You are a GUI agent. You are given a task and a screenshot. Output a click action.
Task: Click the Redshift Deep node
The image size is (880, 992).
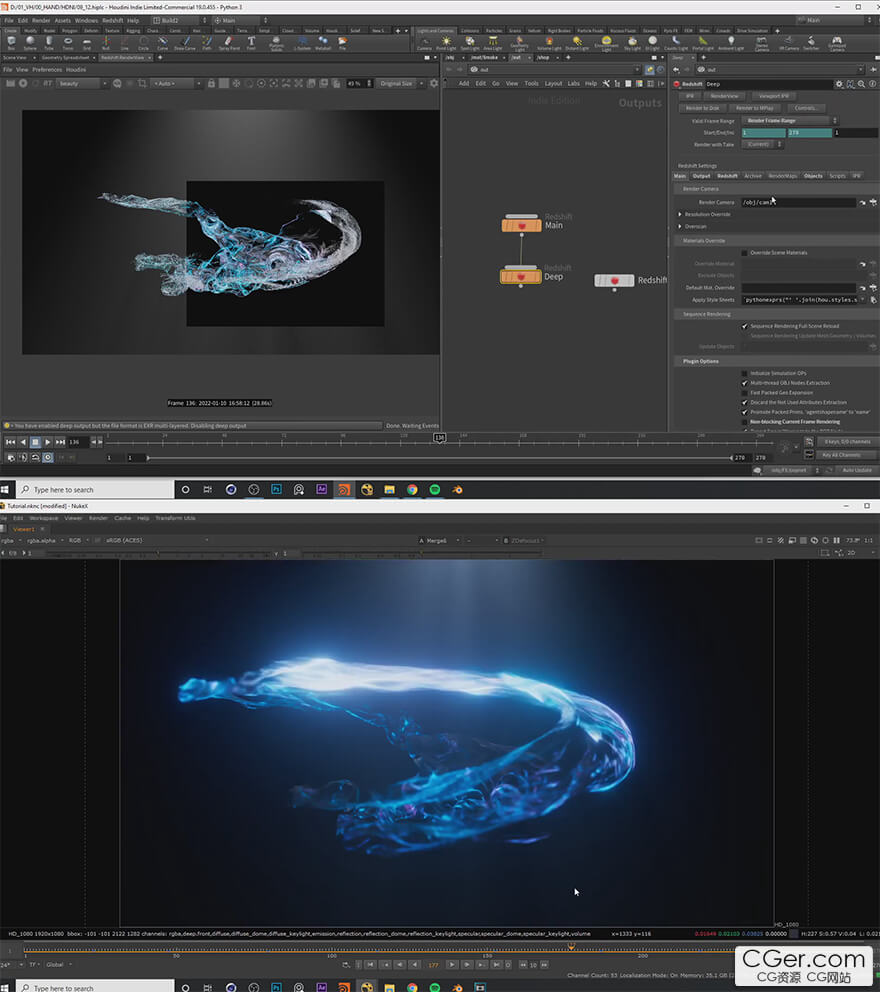(x=521, y=276)
